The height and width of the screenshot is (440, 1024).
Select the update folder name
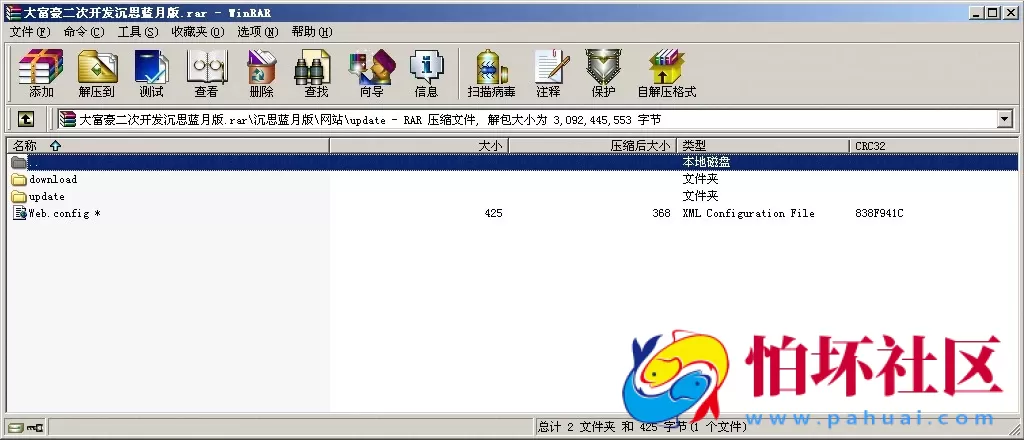click(x=47, y=196)
